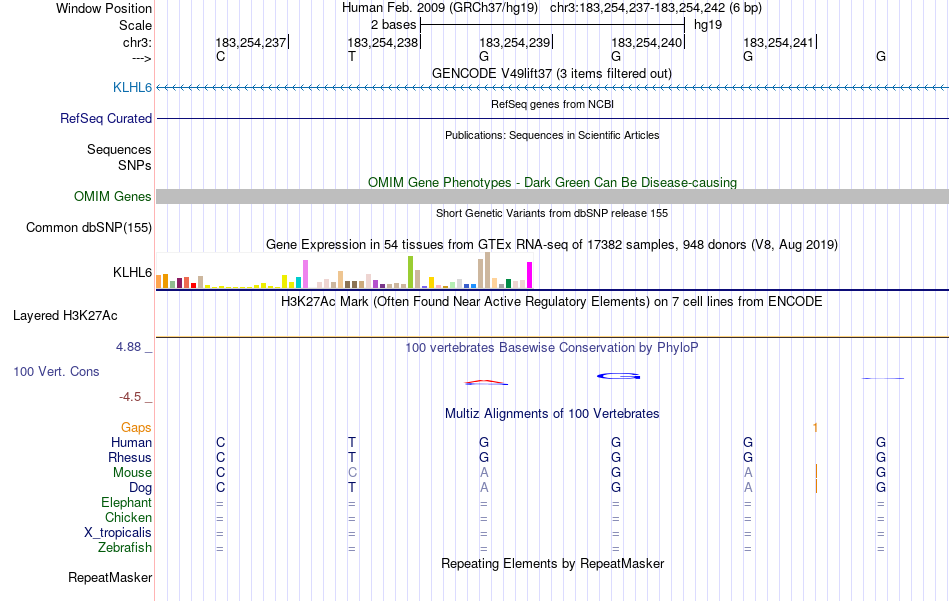This screenshot has width=950, height=601.
Task: Click the RefSeq Curated horizontal gene line
Action: 553,118
